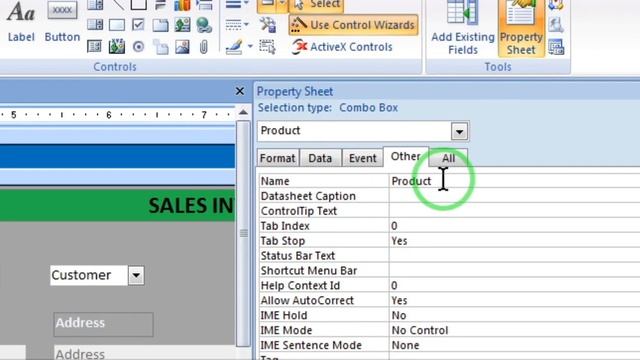Select the grey Address label on form

tap(104, 324)
